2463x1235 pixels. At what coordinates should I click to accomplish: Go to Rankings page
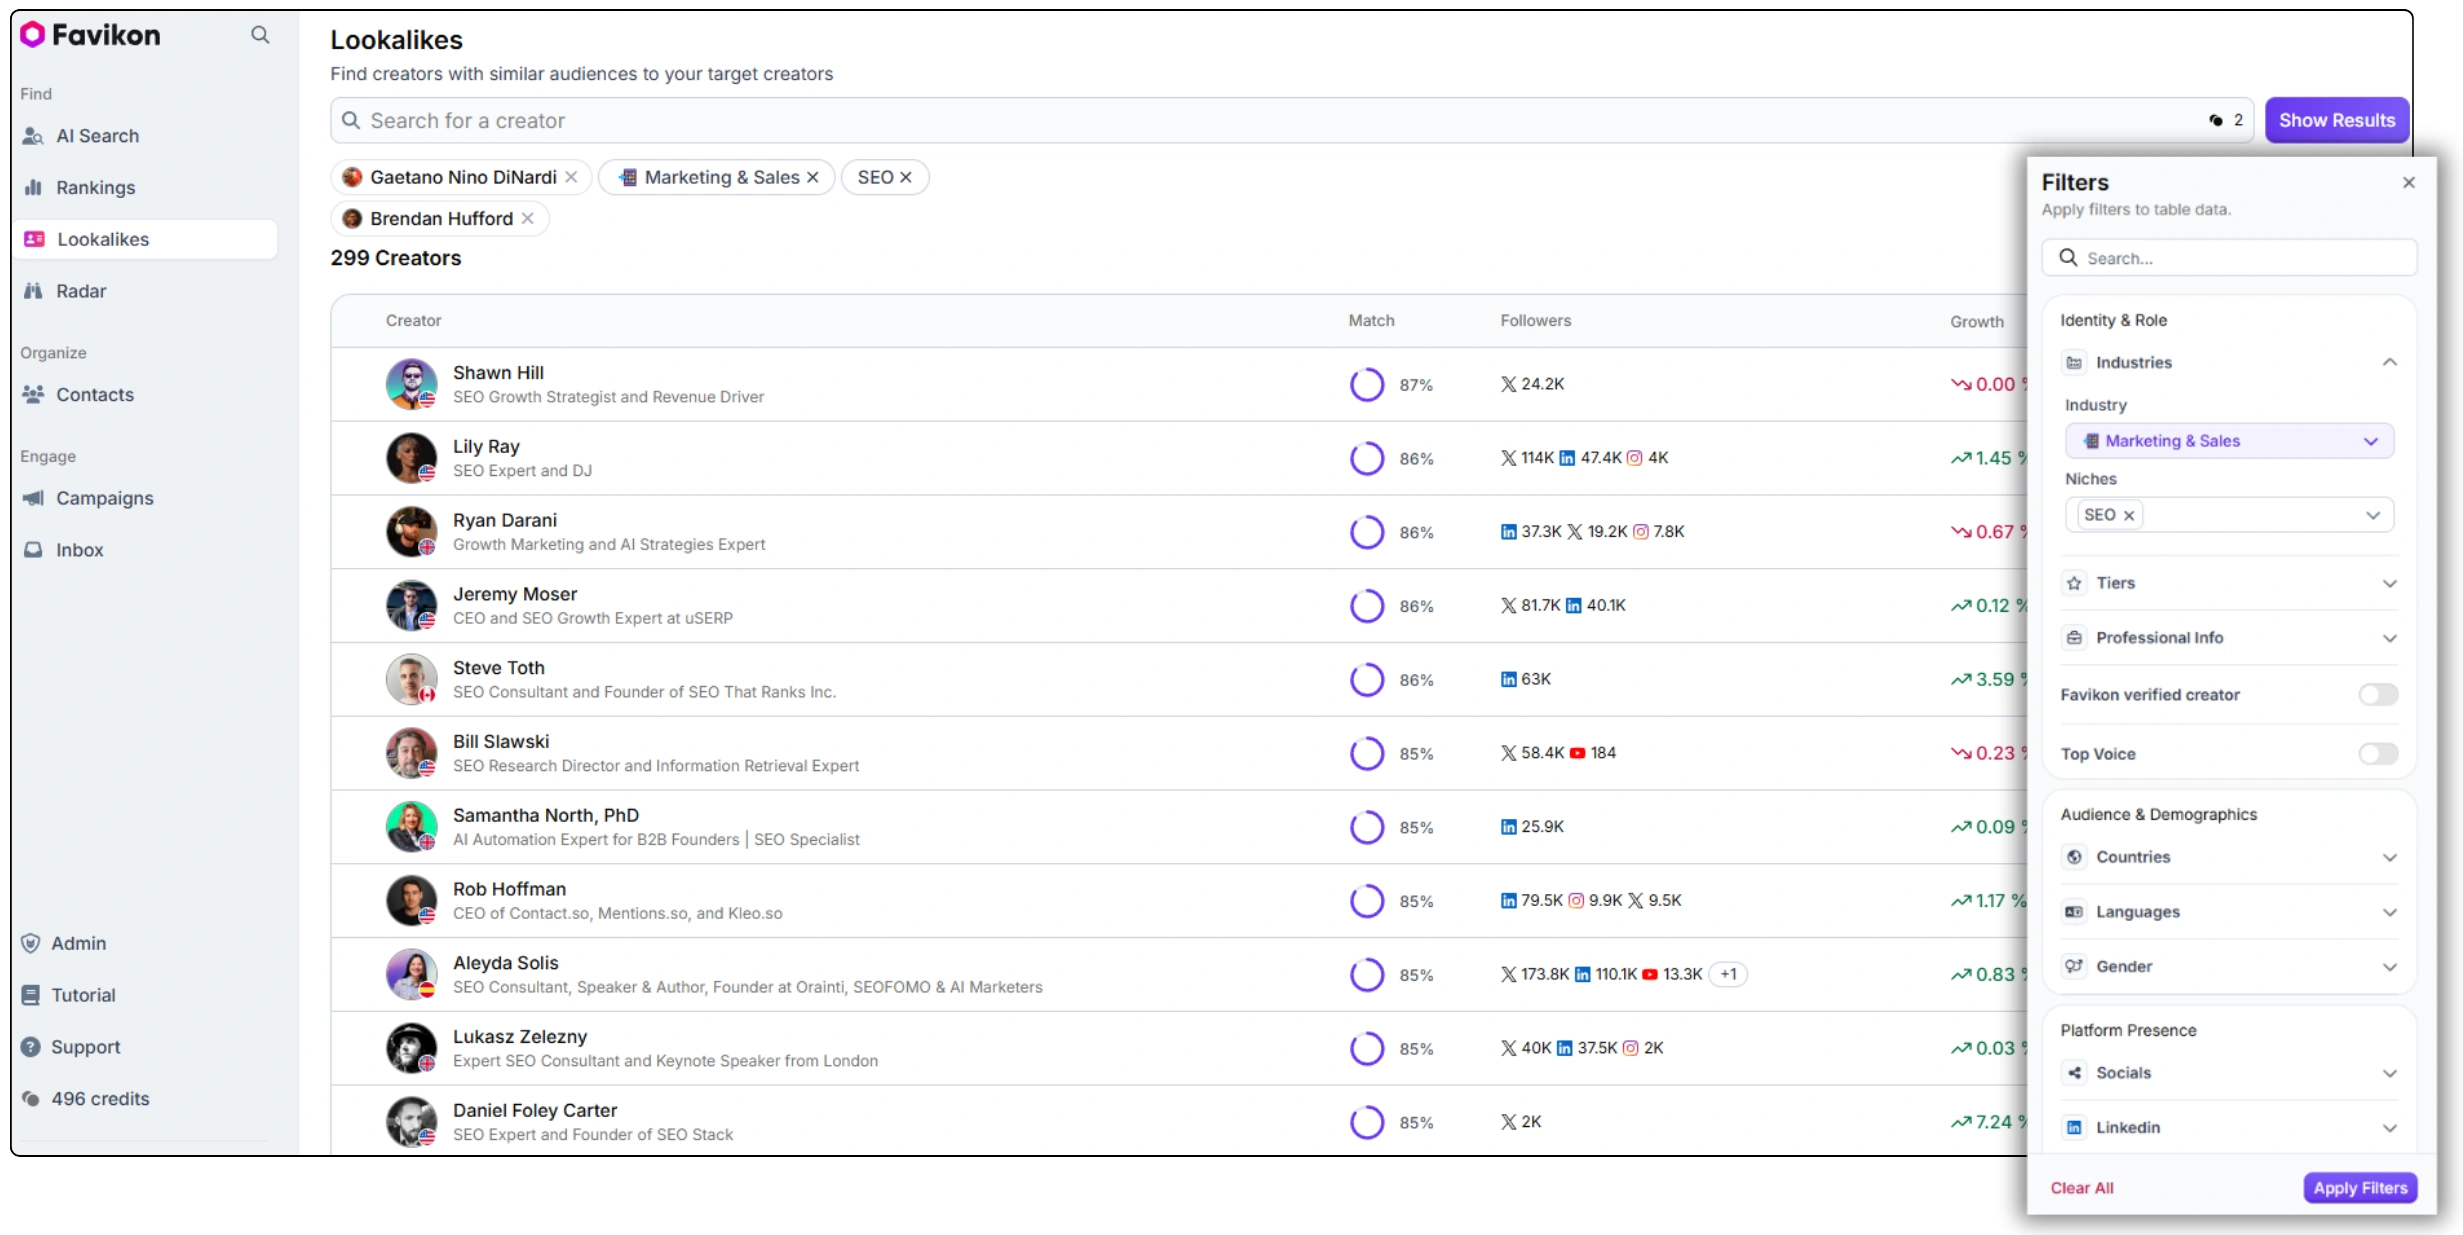(95, 188)
